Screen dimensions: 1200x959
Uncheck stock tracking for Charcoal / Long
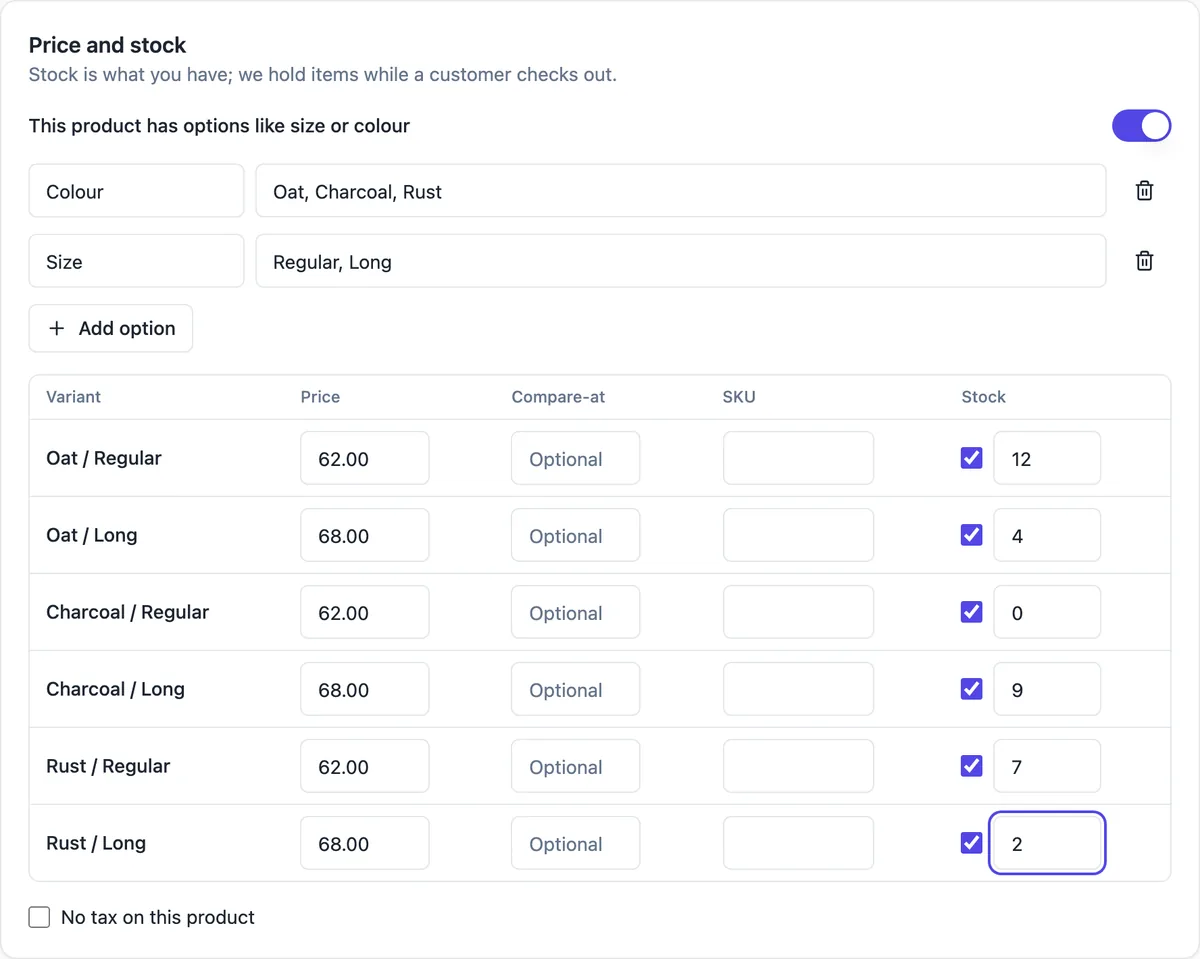pyautogui.click(x=971, y=689)
